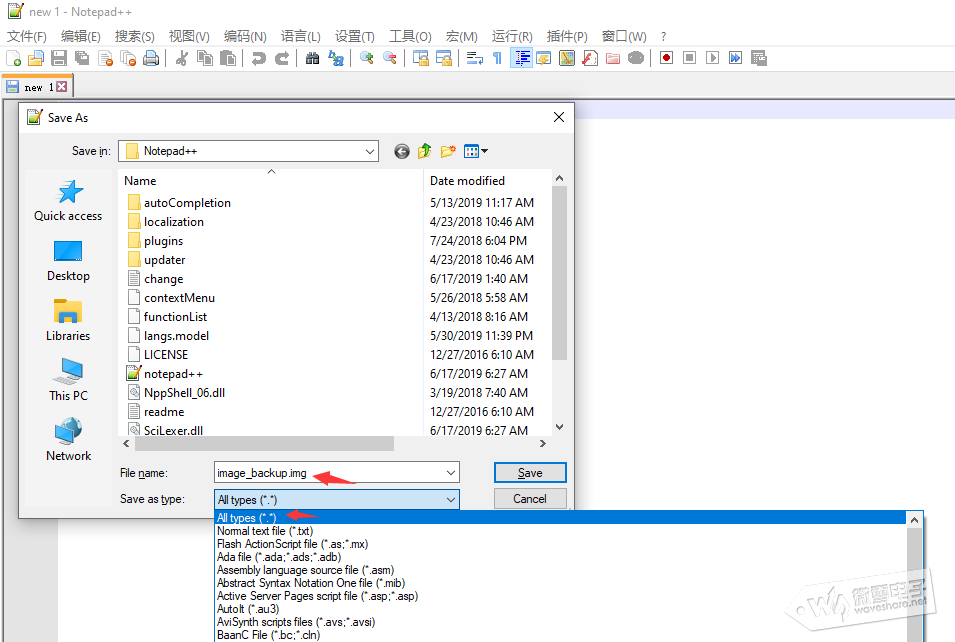
Task: Select Normal text file (*.txt) type
Action: [x=265, y=531]
